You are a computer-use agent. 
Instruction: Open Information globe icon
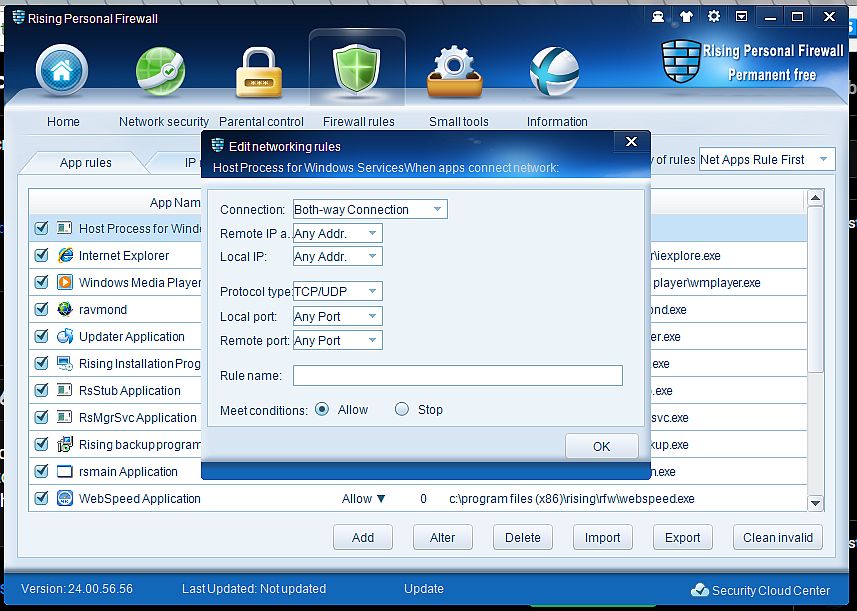point(554,72)
